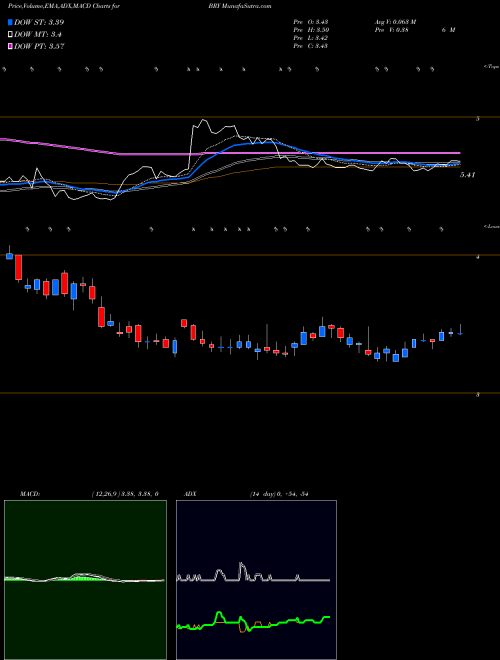Viewport: 500px width, 660px height.
Task: Click the 'MACD:' panel title
Action: tap(30, 494)
